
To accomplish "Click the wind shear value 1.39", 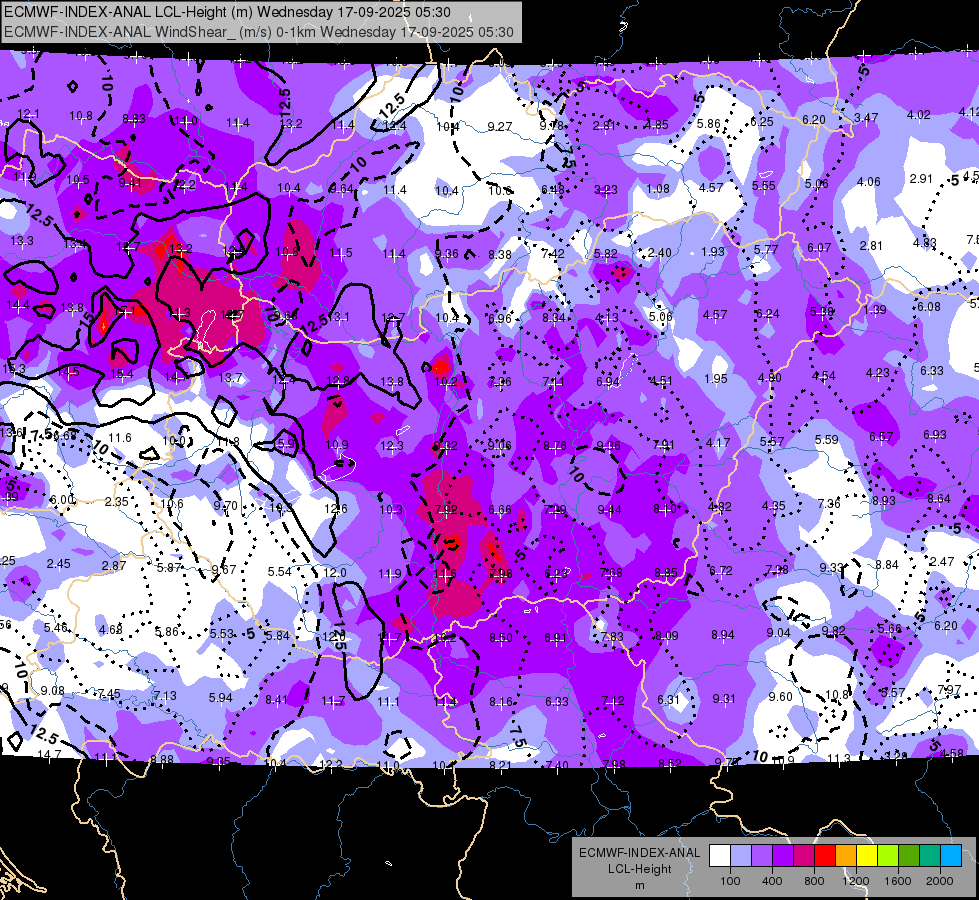I will [x=875, y=310].
